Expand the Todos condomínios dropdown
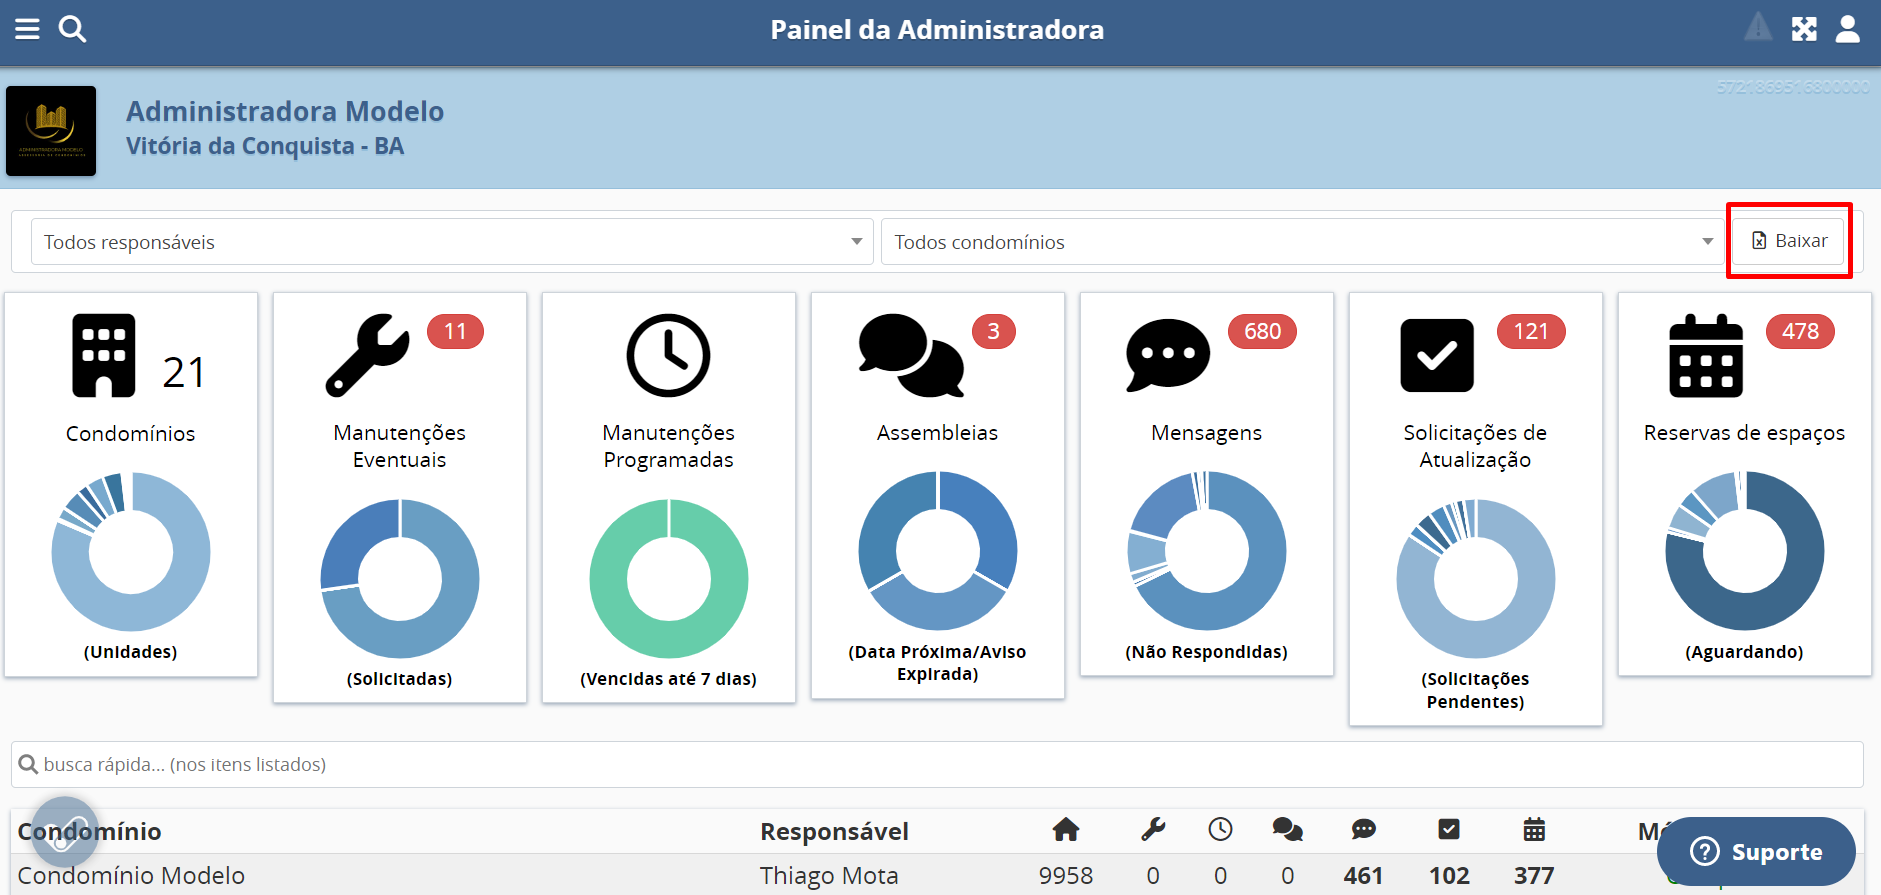Image resolution: width=1881 pixels, height=895 pixels. (x=1300, y=242)
